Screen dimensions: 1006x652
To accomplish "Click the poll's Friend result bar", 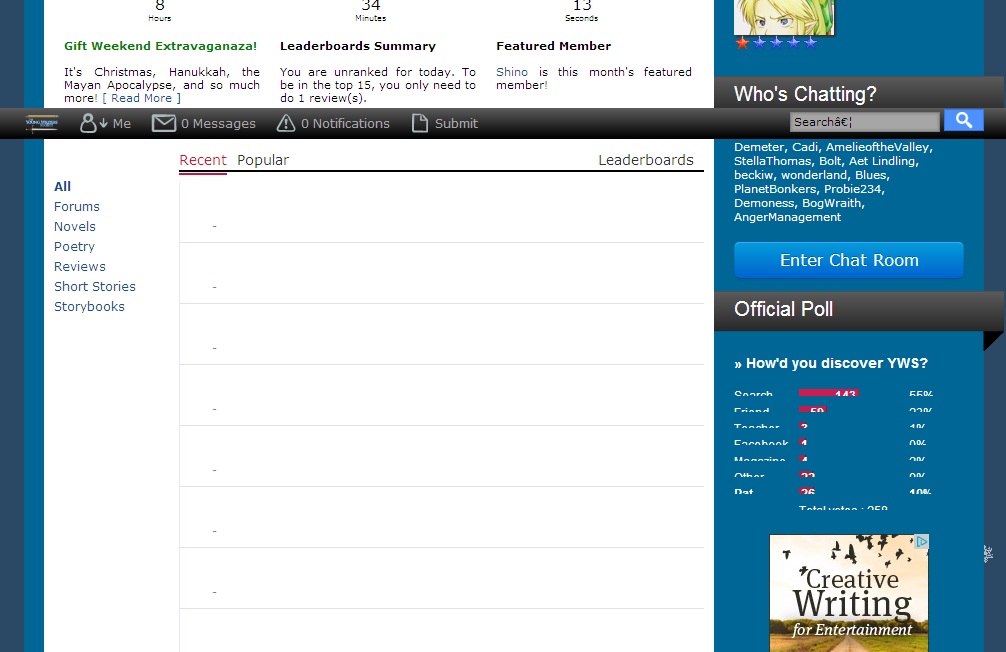I will click(813, 409).
